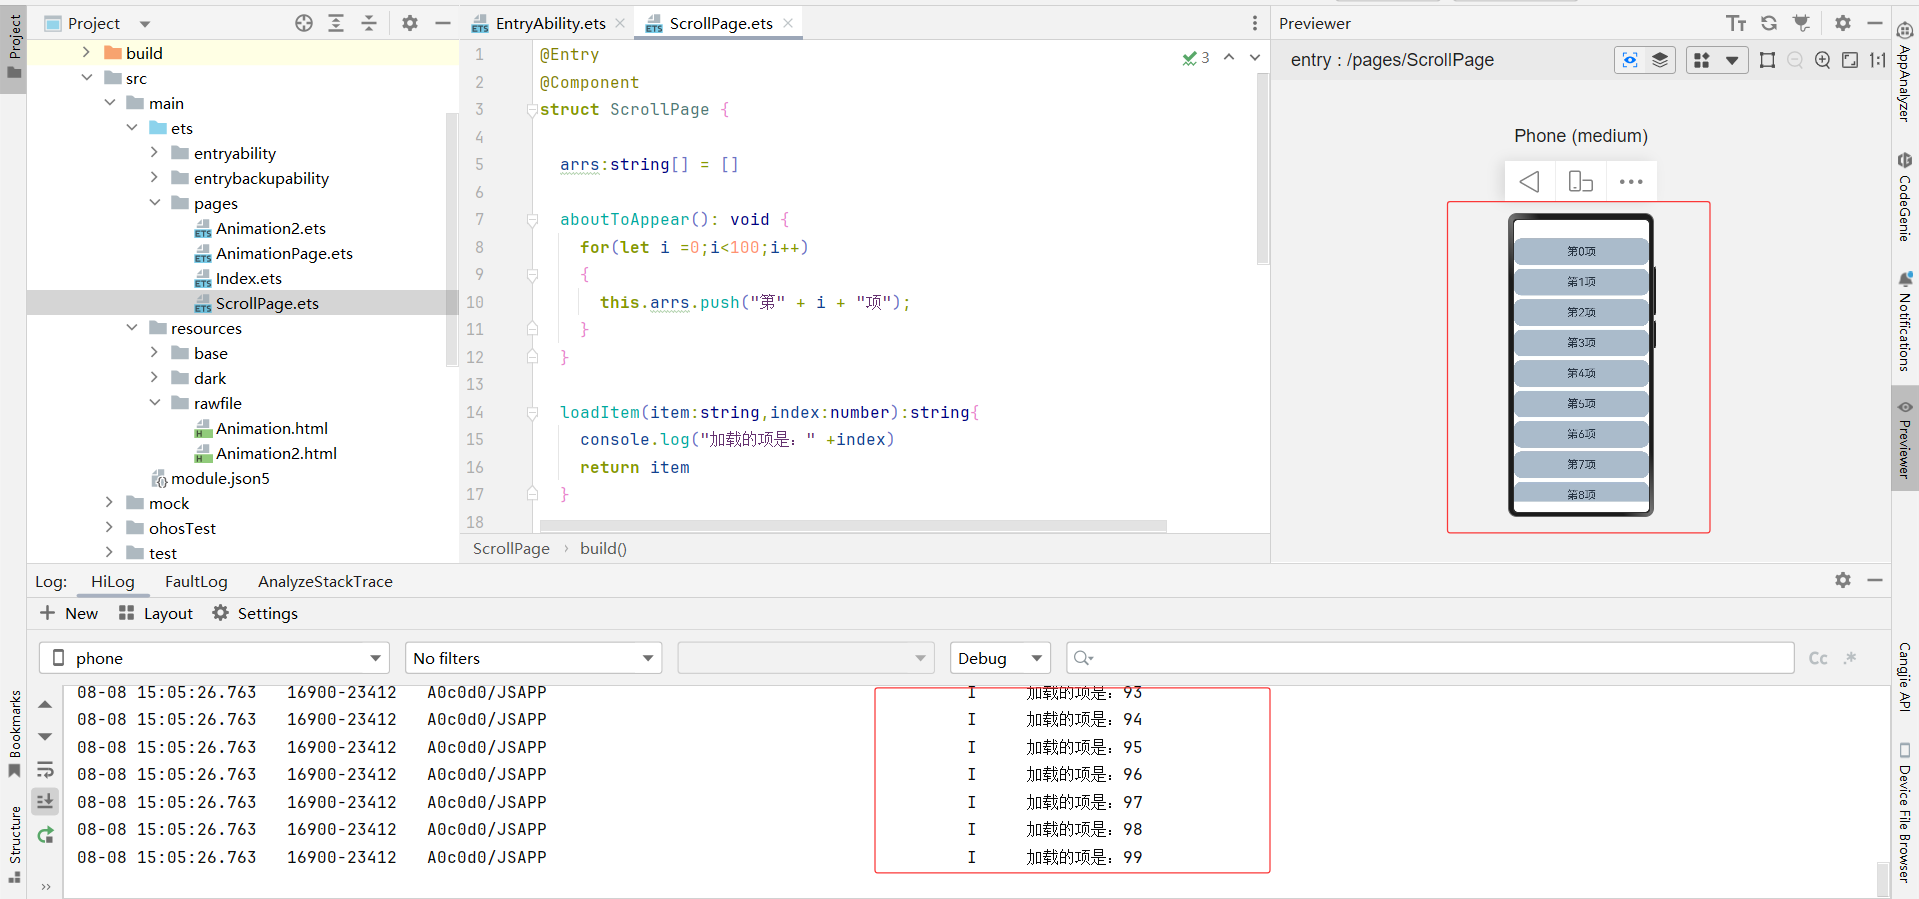This screenshot has height=899, width=1919.
Task: Open the multi-device profile dropdown in Previewer
Action: 1716,60
